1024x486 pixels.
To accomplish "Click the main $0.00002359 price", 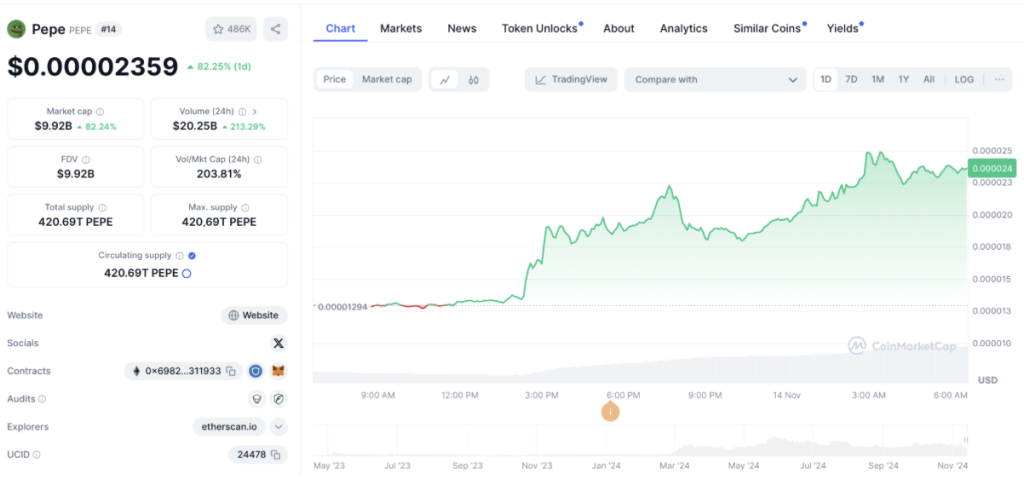I will [x=93, y=66].
